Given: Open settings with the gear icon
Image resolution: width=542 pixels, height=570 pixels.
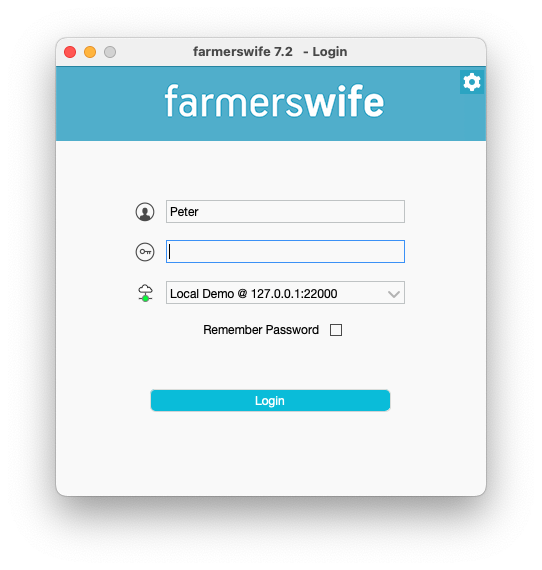Looking at the screenshot, I should pyautogui.click(x=471, y=82).
